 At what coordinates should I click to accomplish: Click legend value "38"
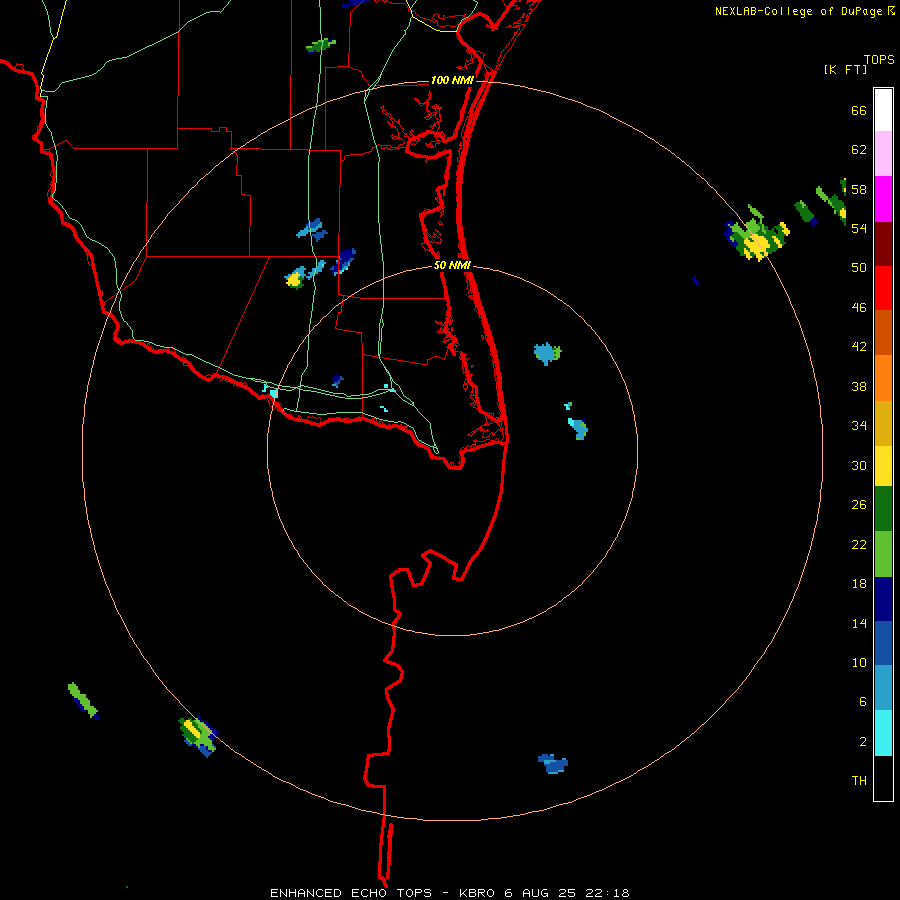click(x=859, y=386)
